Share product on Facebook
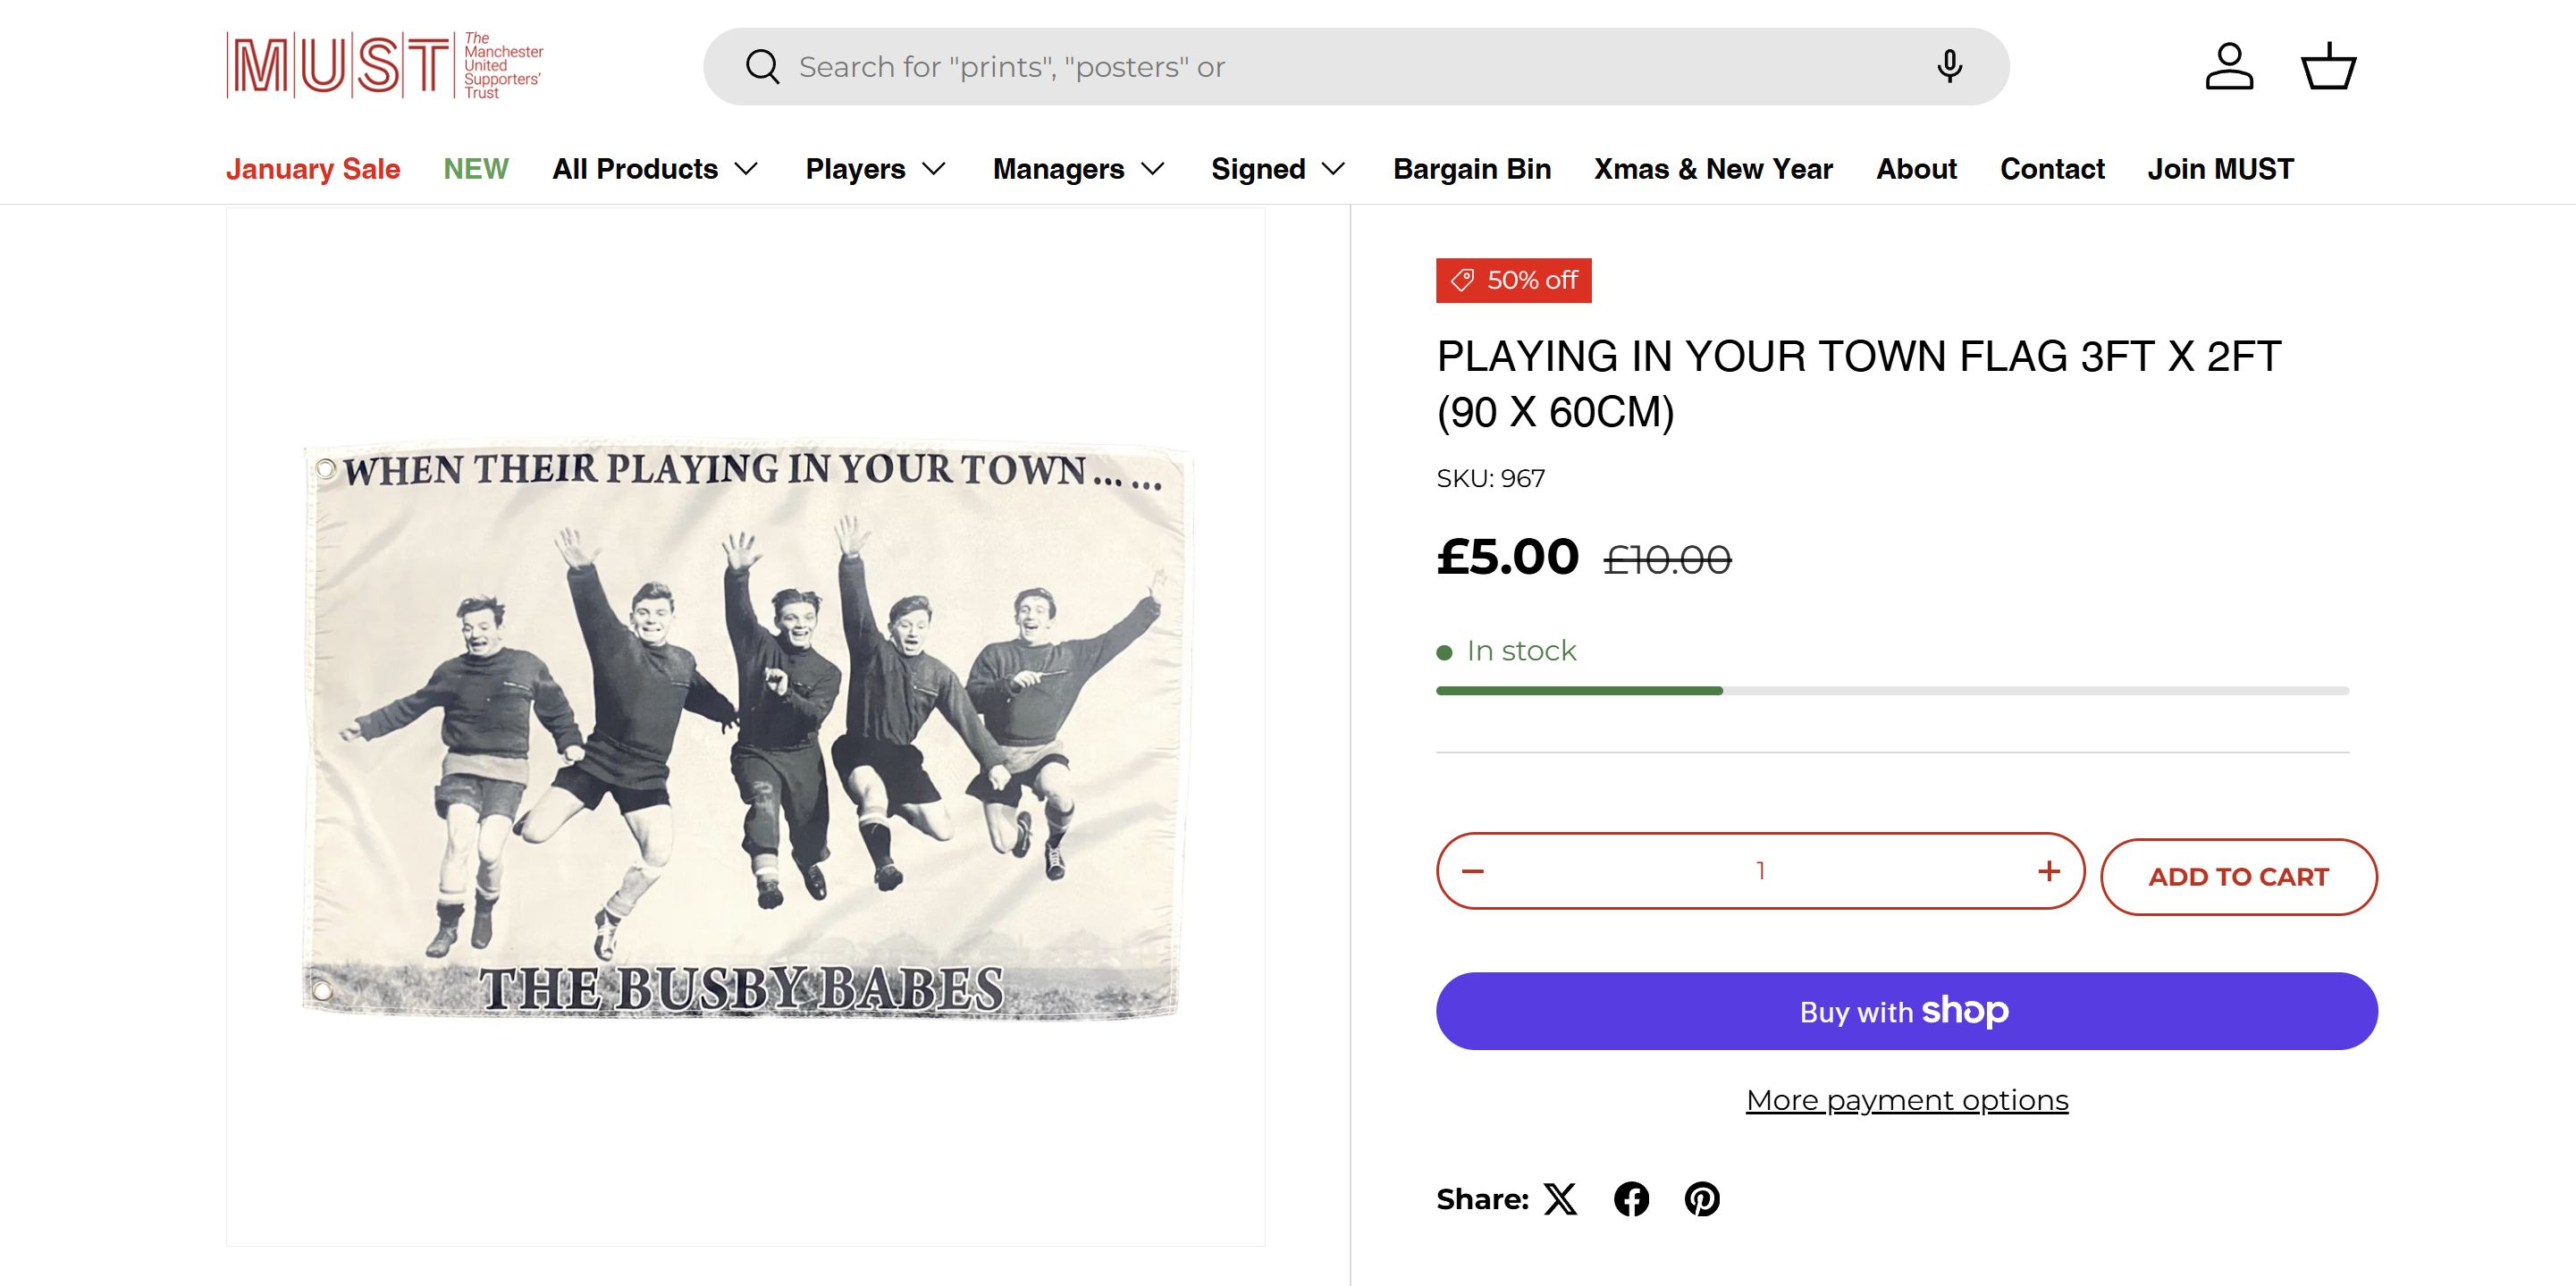The height and width of the screenshot is (1286, 2576). [x=1631, y=1199]
